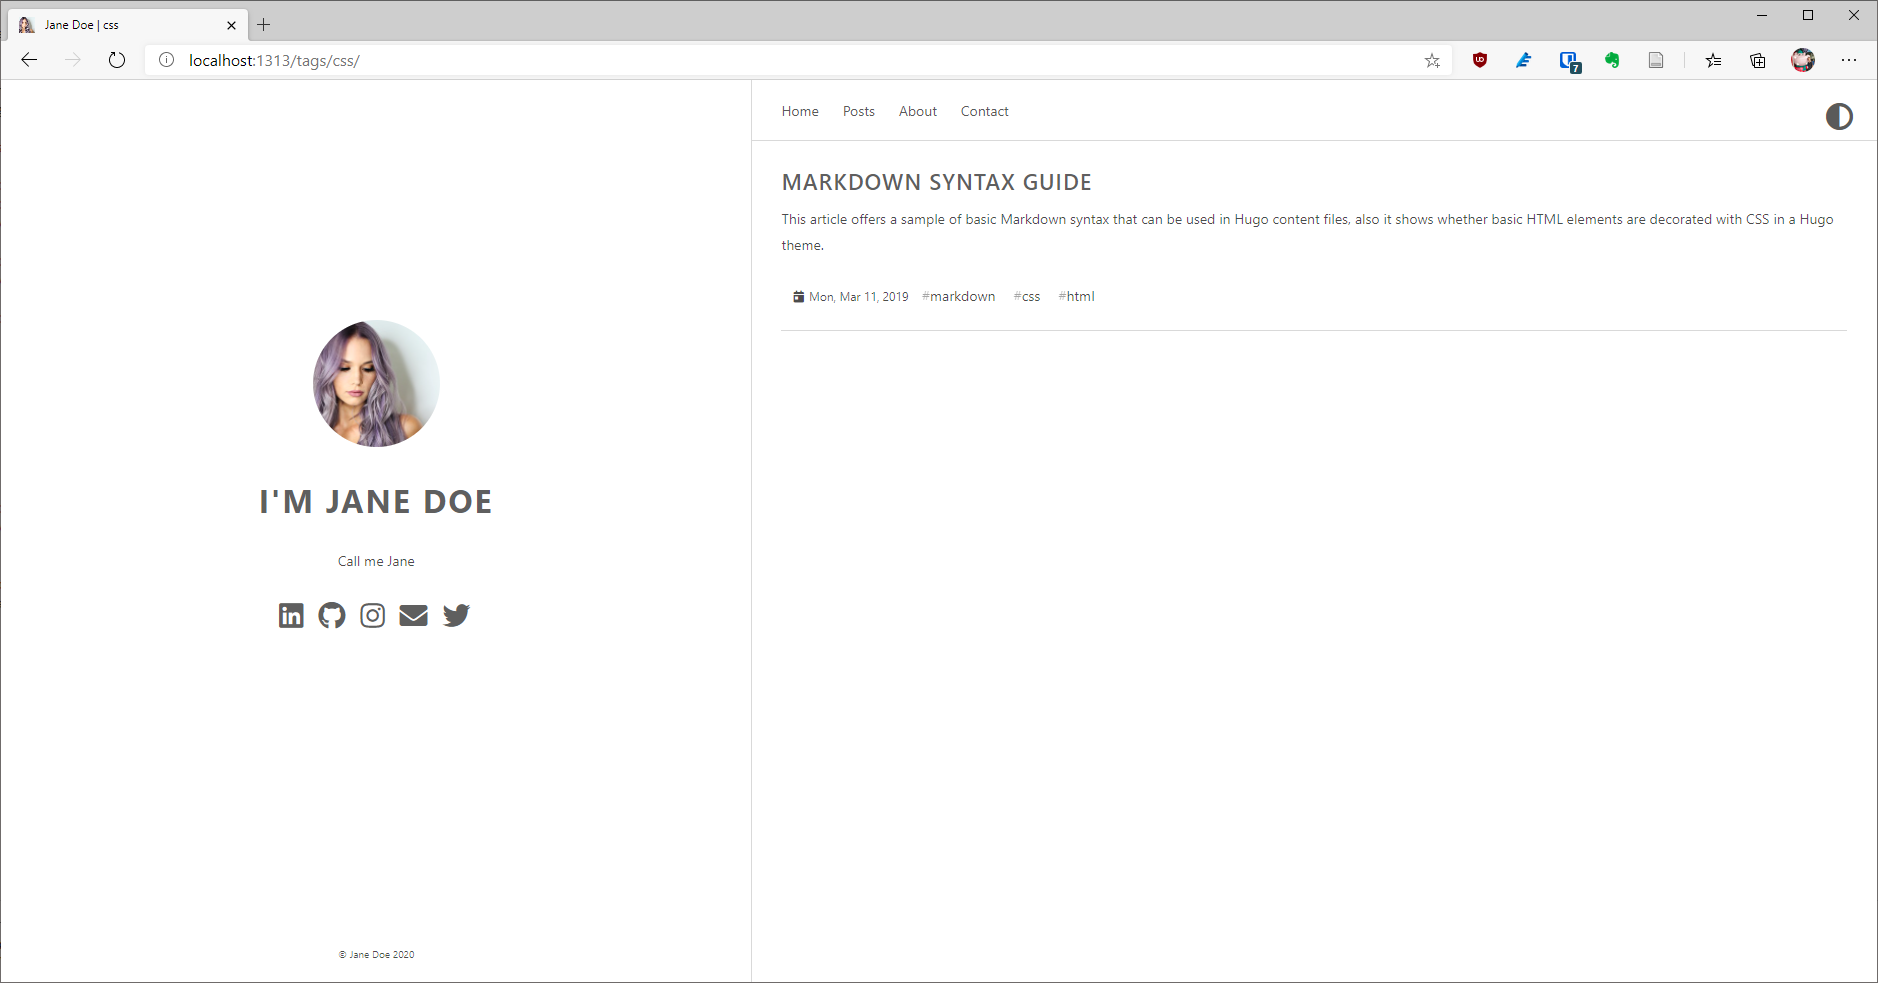Viewport: 1878px width, 983px height.
Task: Open the Twitter bird icon
Action: (456, 615)
